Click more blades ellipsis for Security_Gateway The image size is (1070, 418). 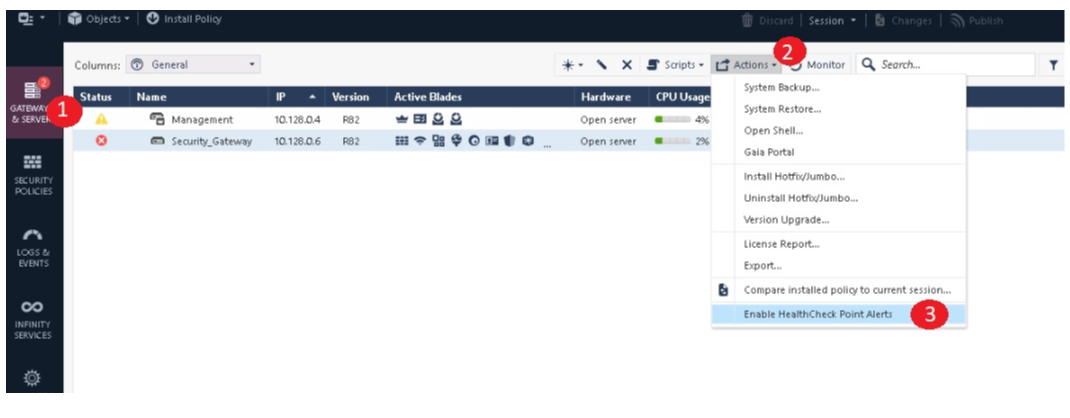[547, 143]
